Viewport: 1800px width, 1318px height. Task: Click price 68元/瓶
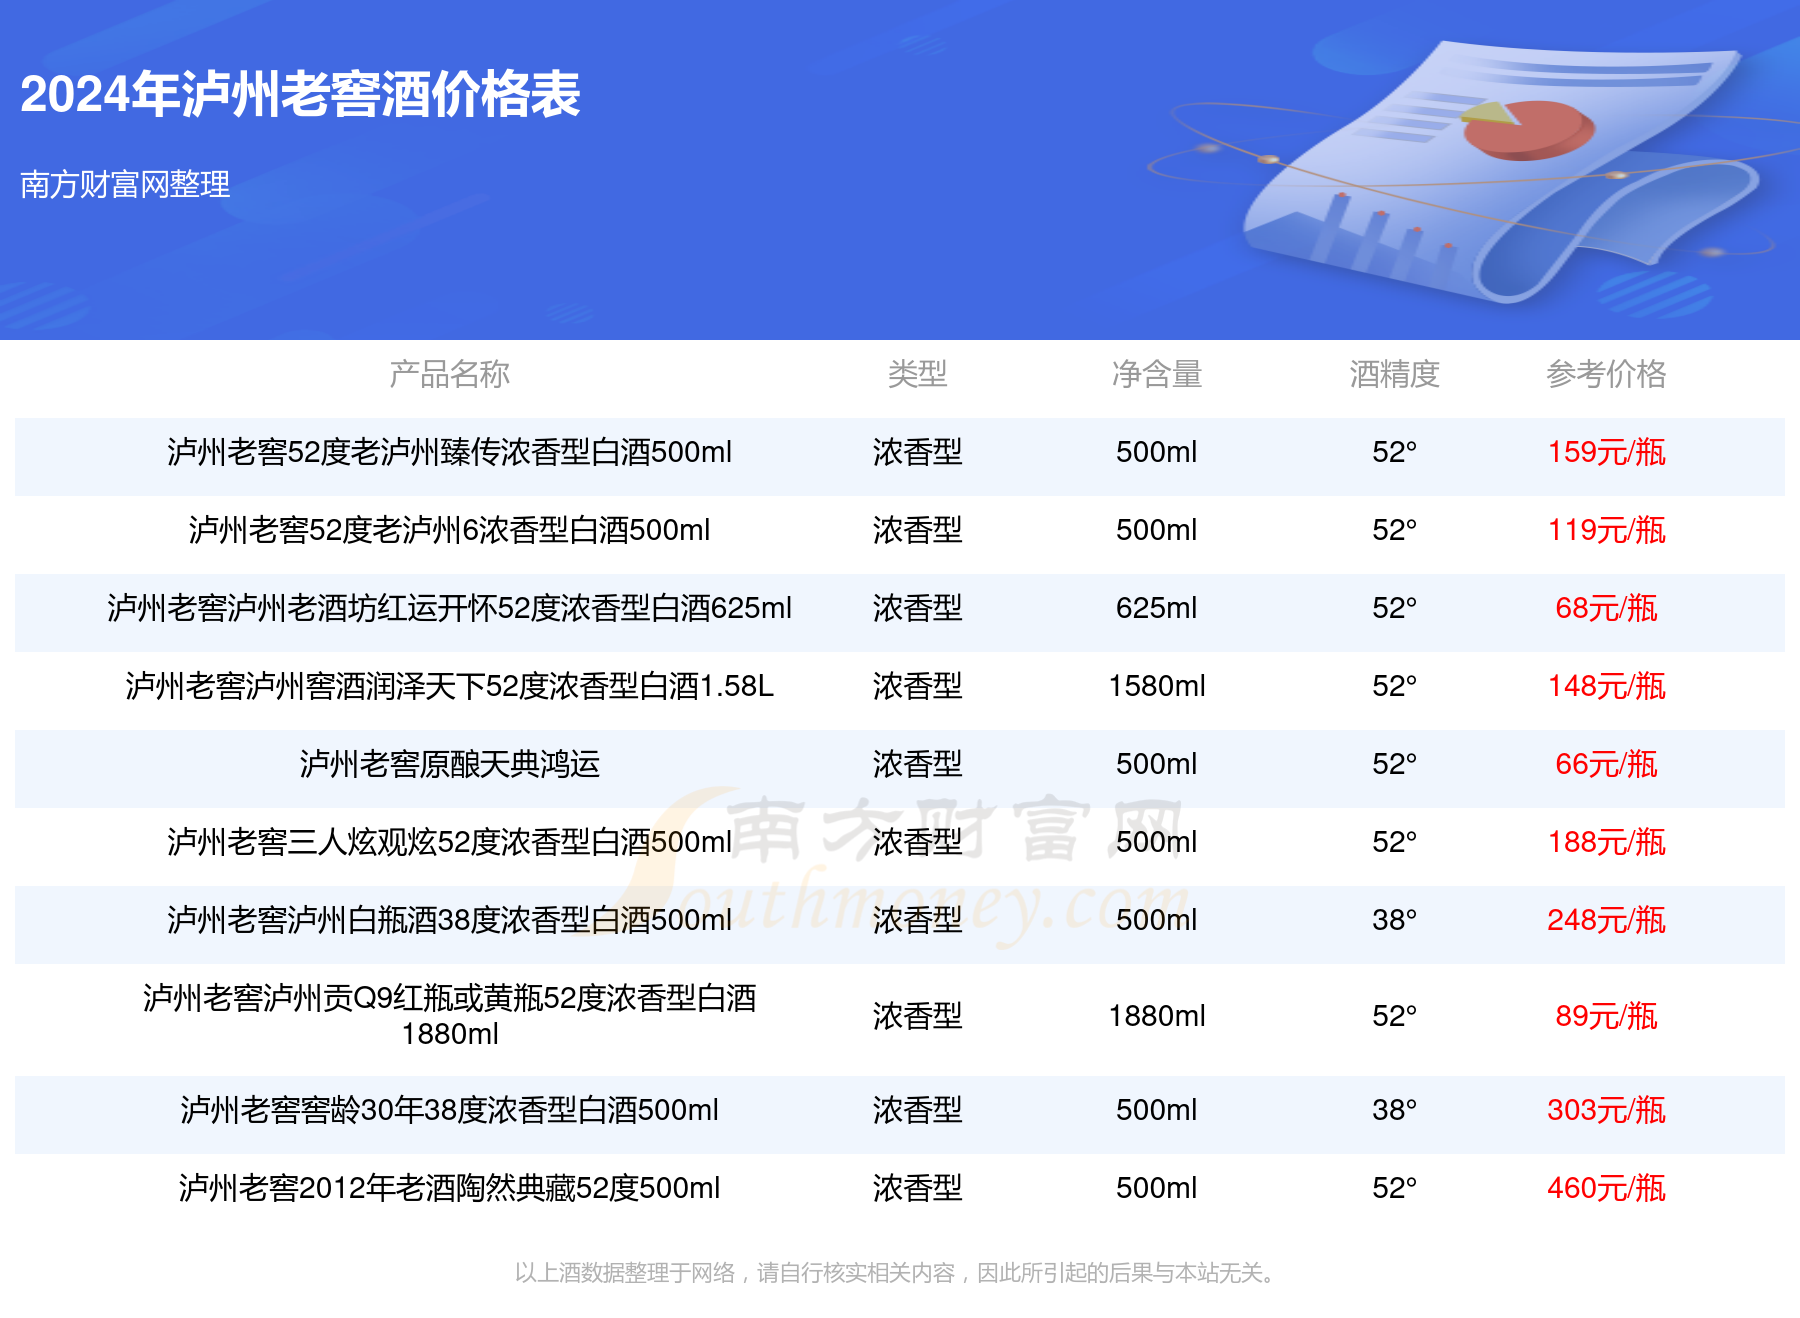pos(1606,608)
